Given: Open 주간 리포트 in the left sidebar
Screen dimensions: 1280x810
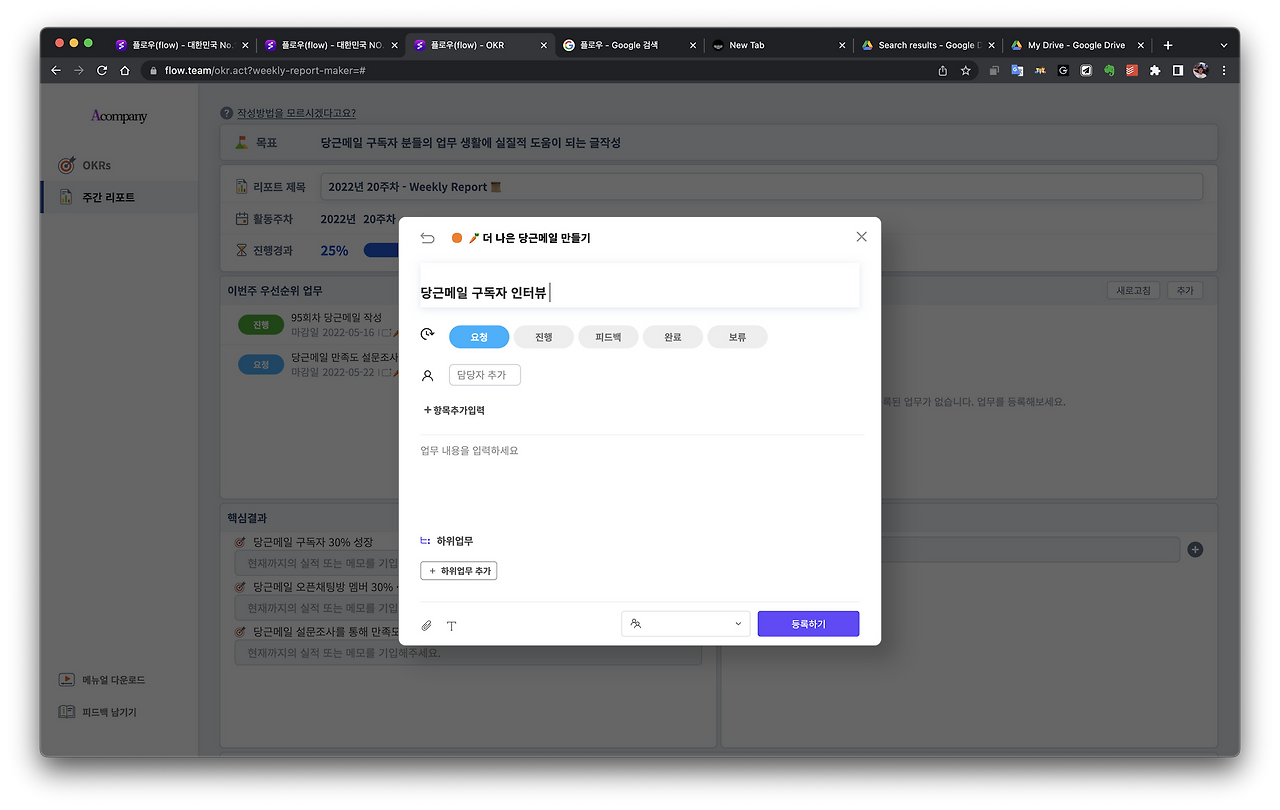Looking at the screenshot, I should (x=119, y=197).
